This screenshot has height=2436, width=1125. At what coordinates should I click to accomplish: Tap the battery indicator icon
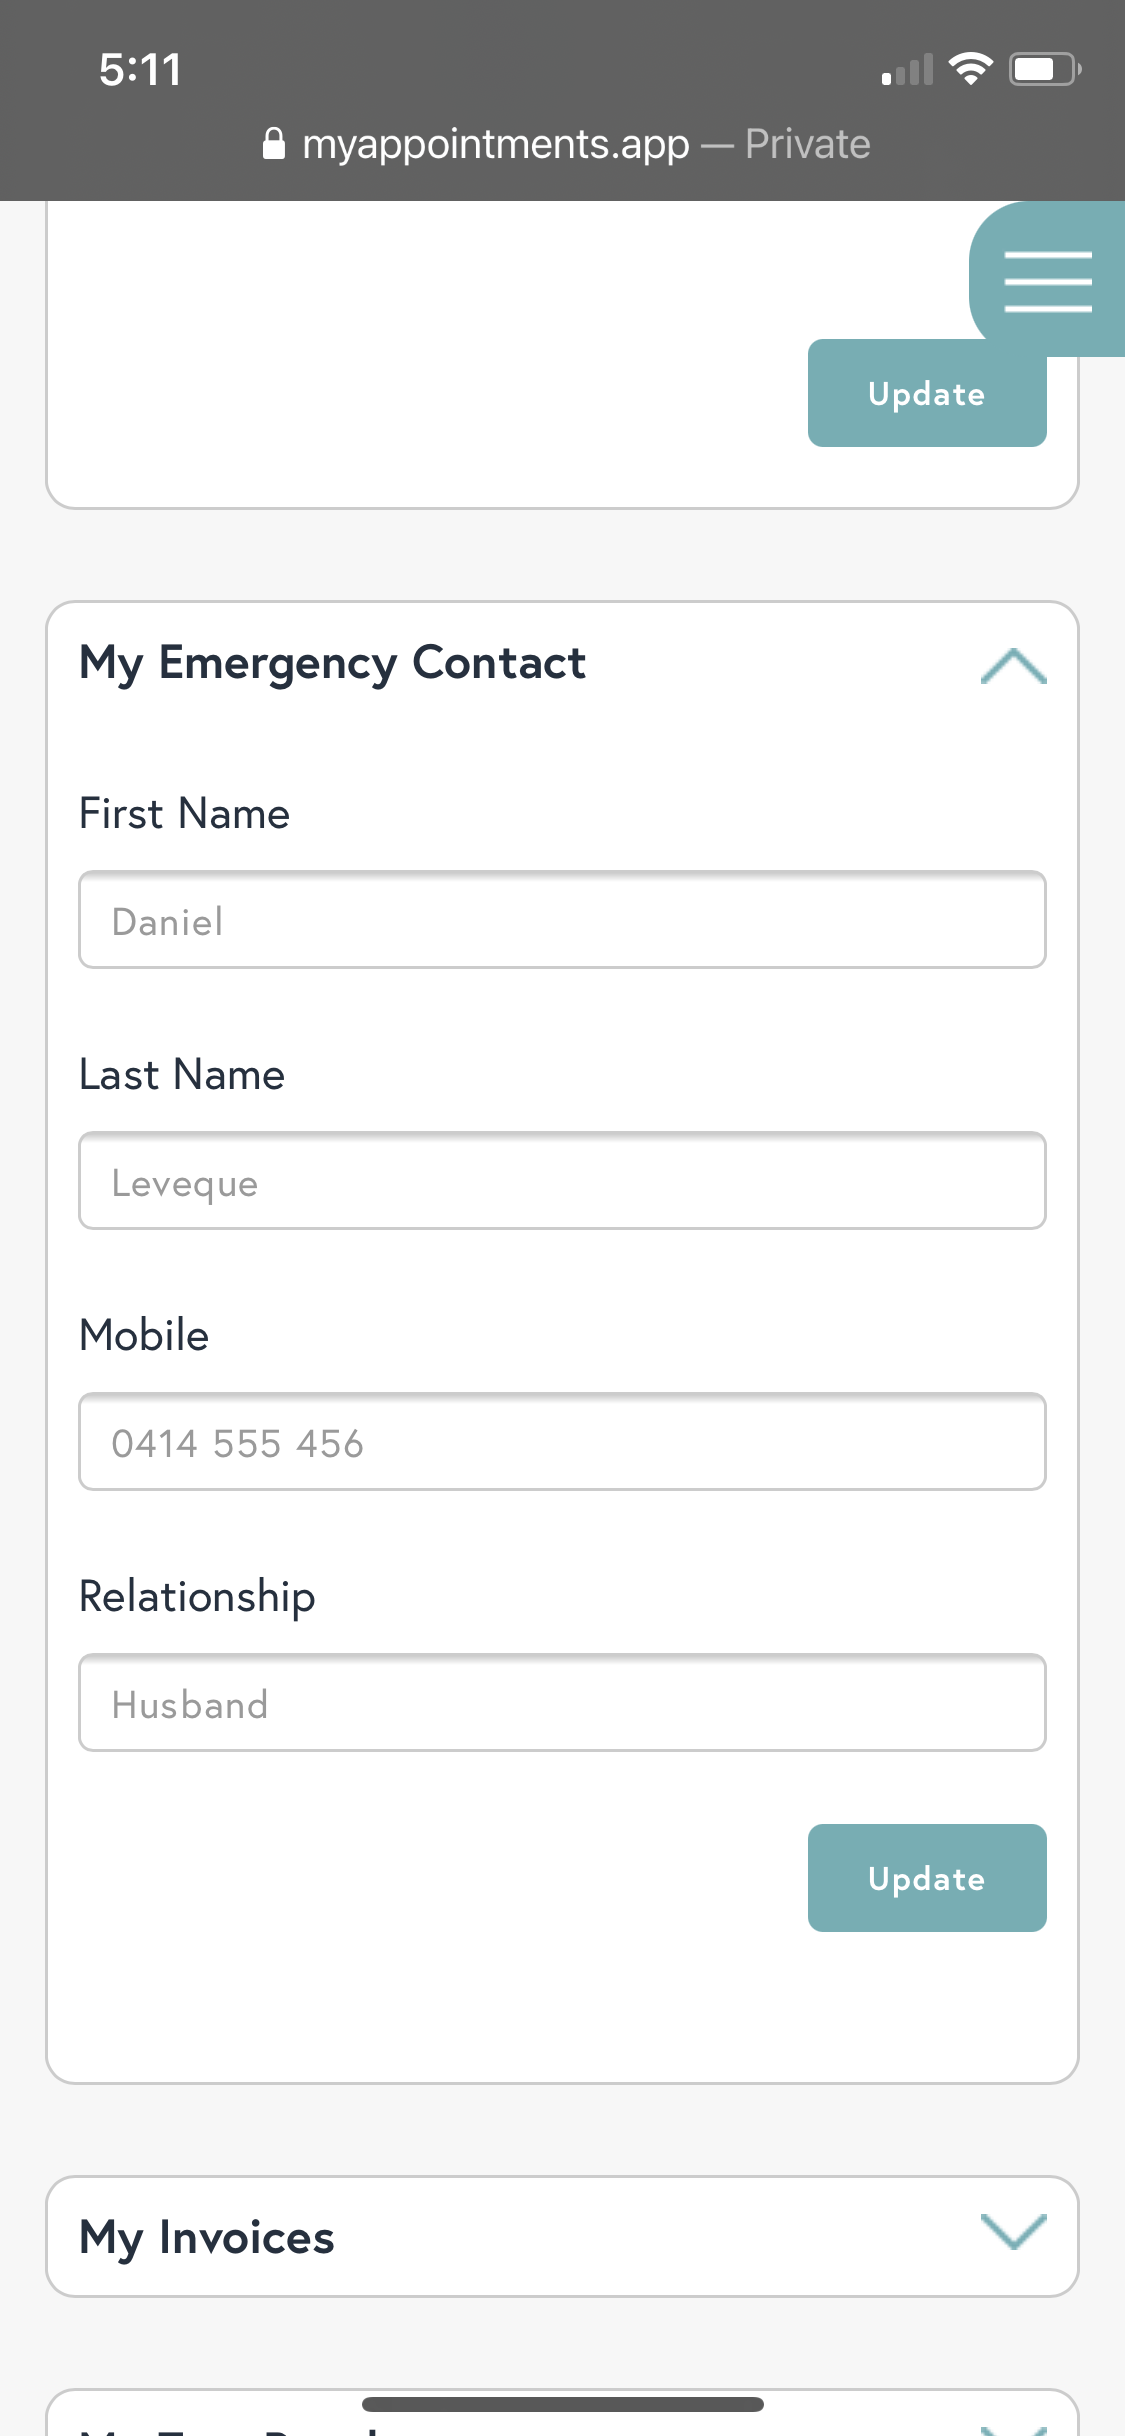pos(1044,69)
